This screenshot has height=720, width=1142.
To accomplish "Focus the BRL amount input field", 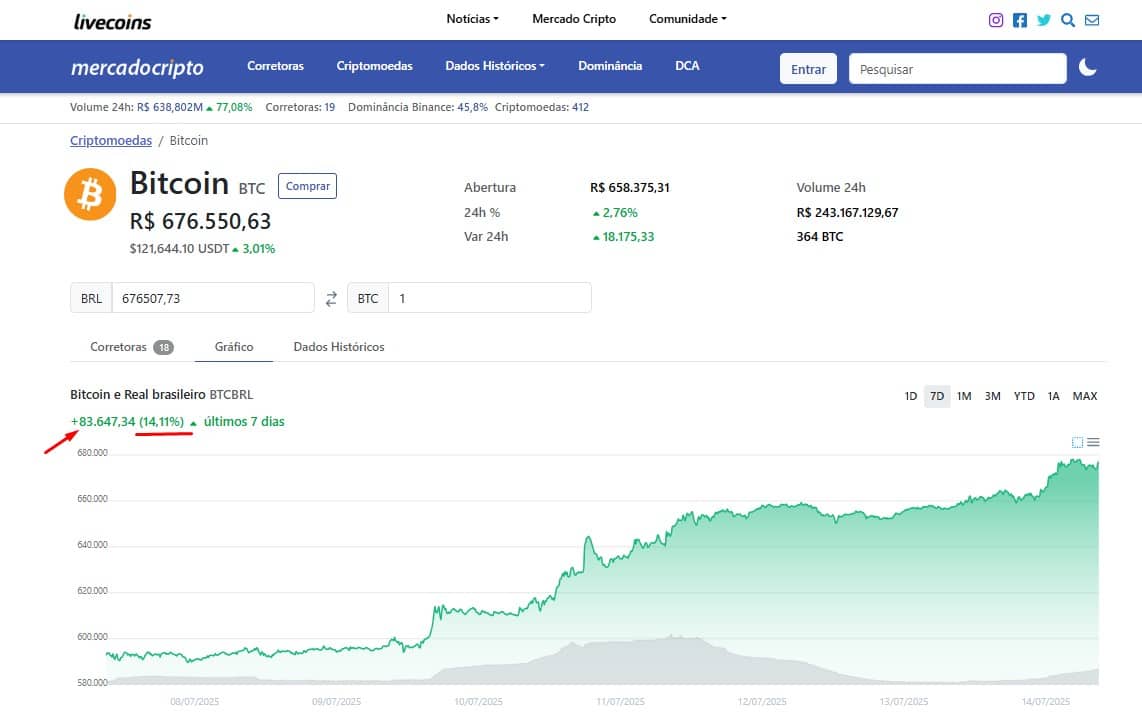I will click(x=213, y=298).
